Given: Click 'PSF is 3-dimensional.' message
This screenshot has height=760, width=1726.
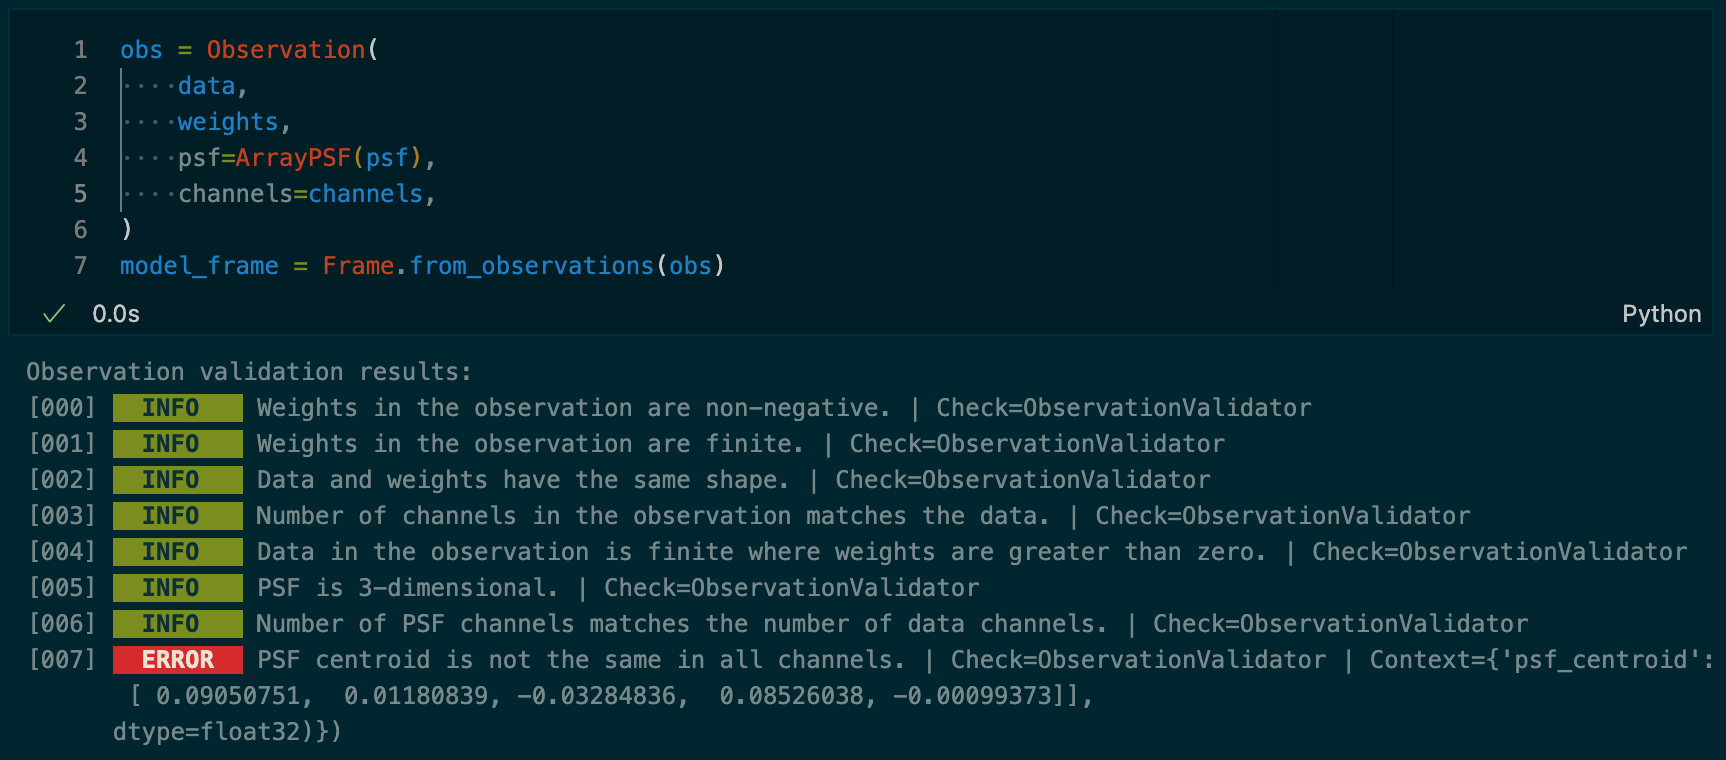Looking at the screenshot, I should coord(407,588).
